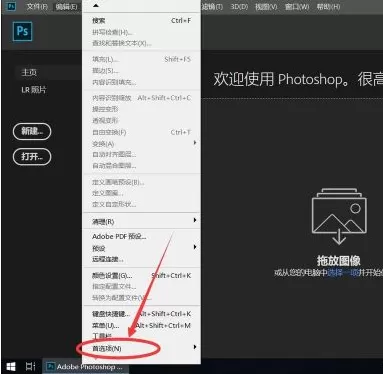This screenshot has width=383, height=374.
Task: Choose 键盘快捷键... menu item
Action: pos(141,314)
